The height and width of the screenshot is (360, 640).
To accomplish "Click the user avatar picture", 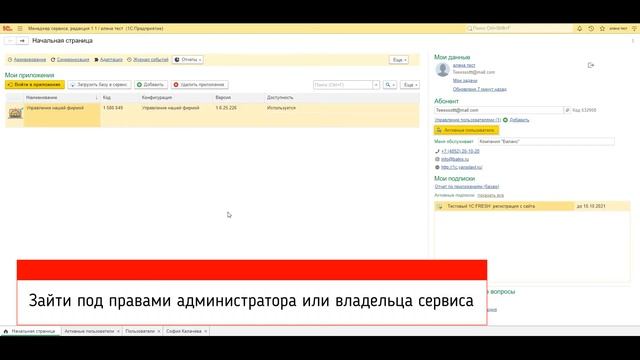I will [x=442, y=70].
